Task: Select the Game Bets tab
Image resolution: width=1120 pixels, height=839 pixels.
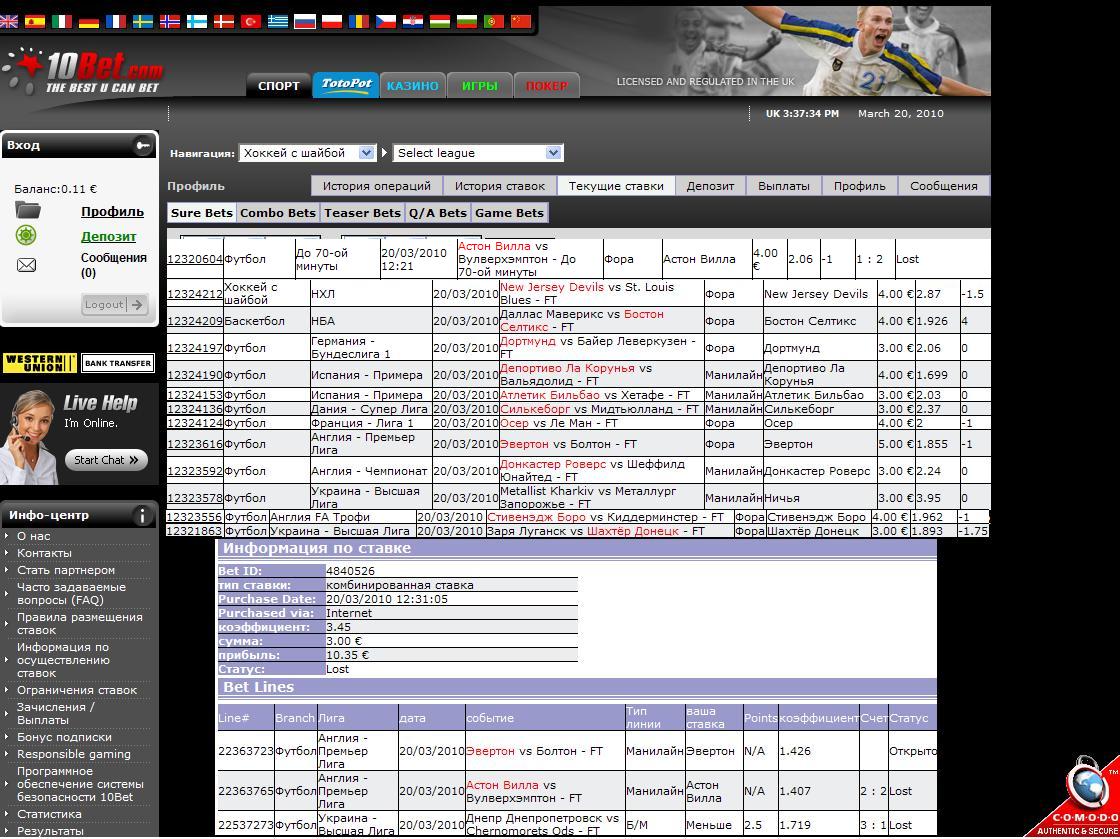Action: point(509,213)
